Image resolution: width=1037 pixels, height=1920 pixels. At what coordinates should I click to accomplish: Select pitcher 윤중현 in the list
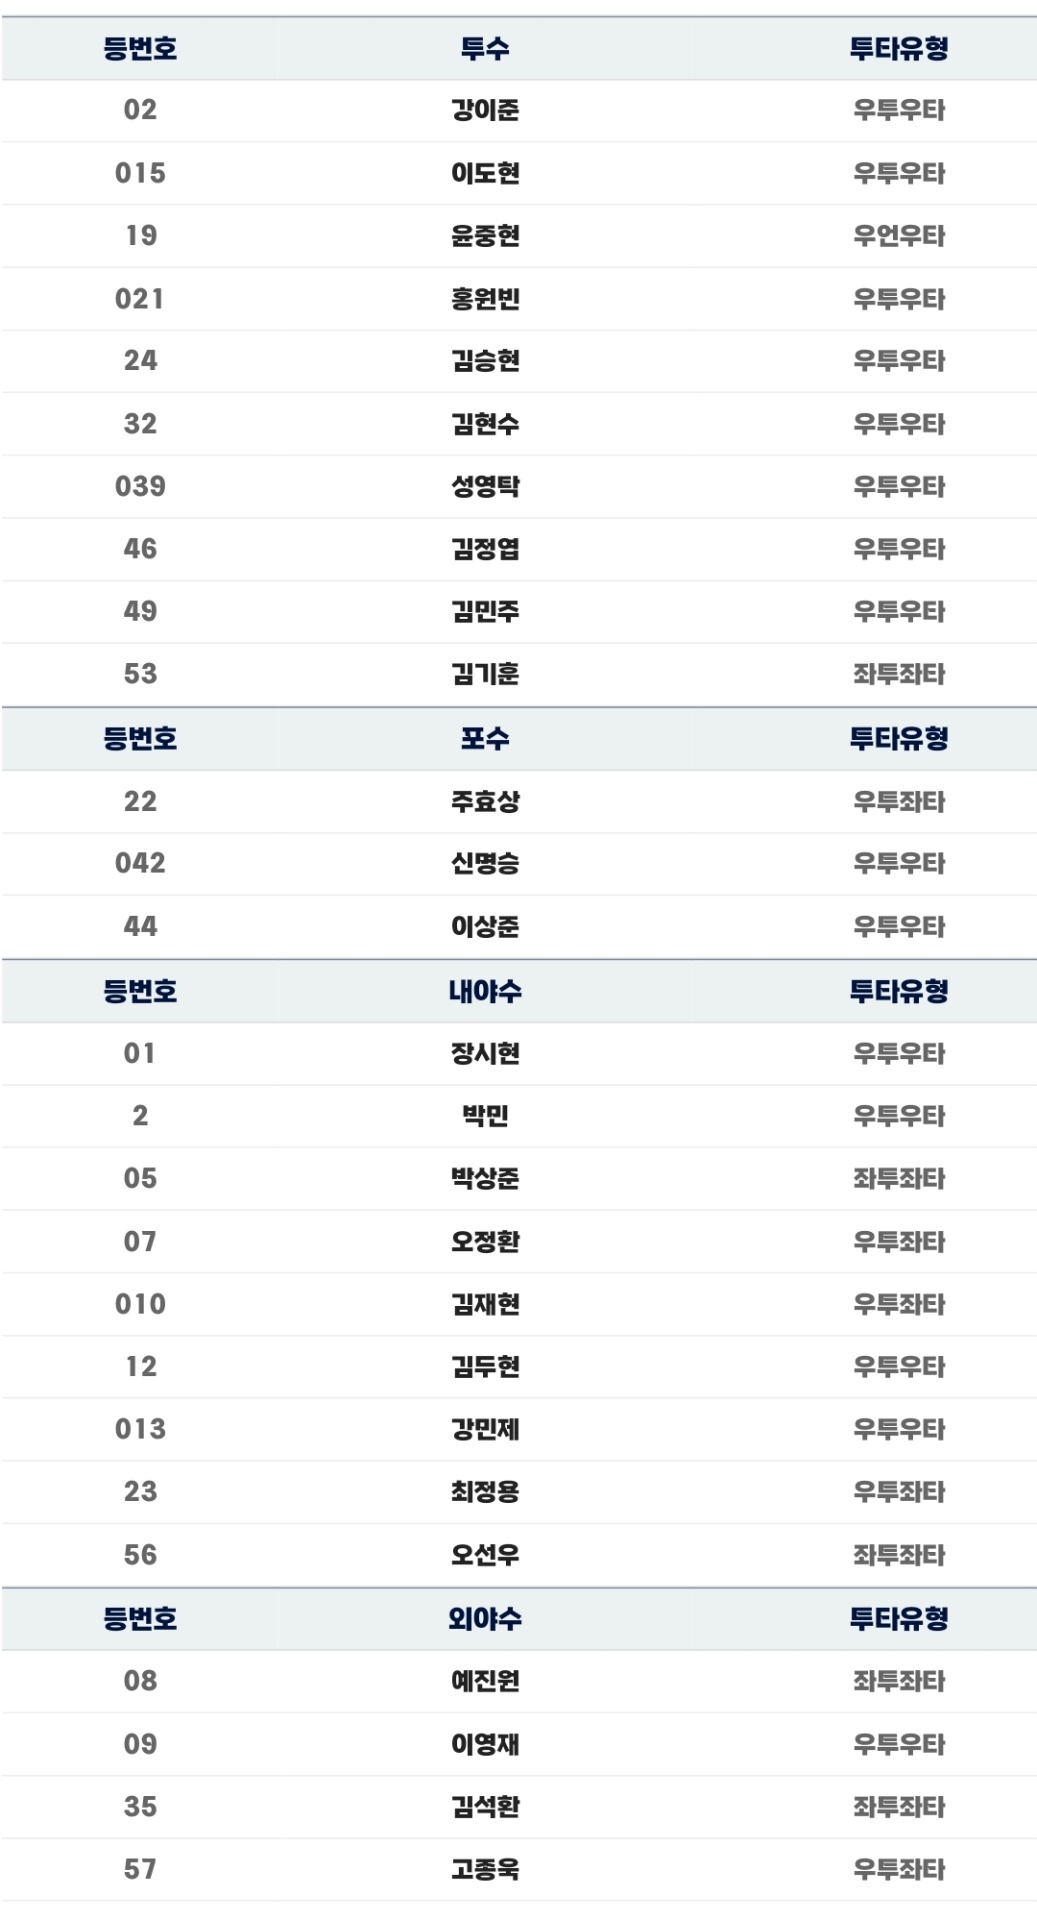(485, 236)
